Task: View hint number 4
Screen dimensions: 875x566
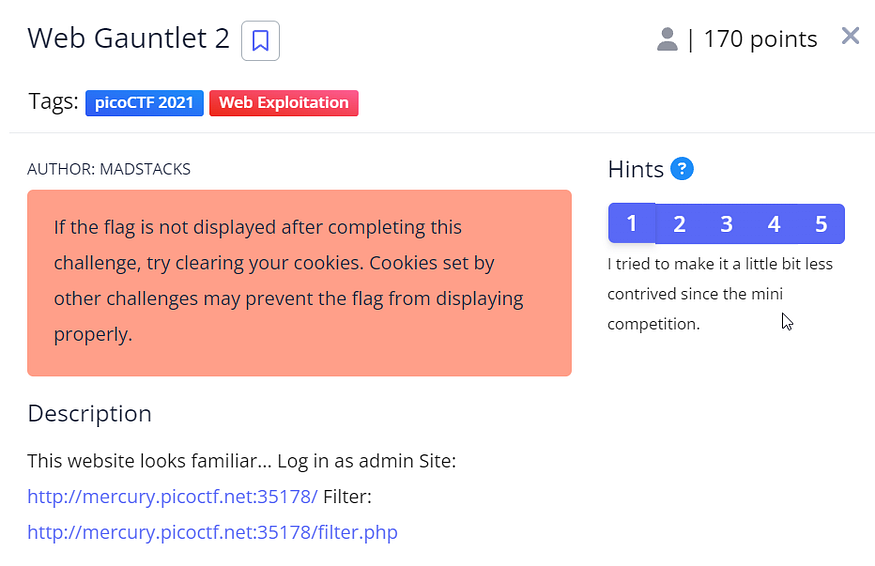Action: tap(774, 224)
